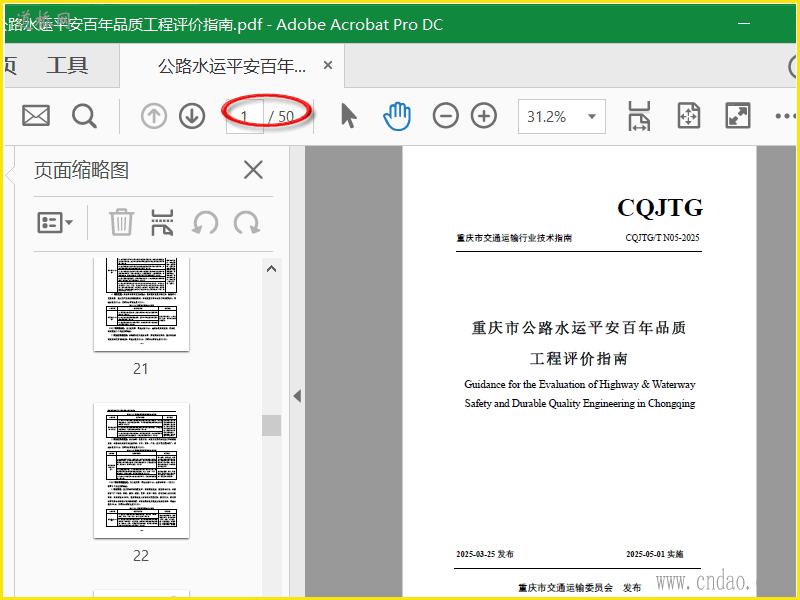
Task: Click the current page number field
Action: pos(244,117)
